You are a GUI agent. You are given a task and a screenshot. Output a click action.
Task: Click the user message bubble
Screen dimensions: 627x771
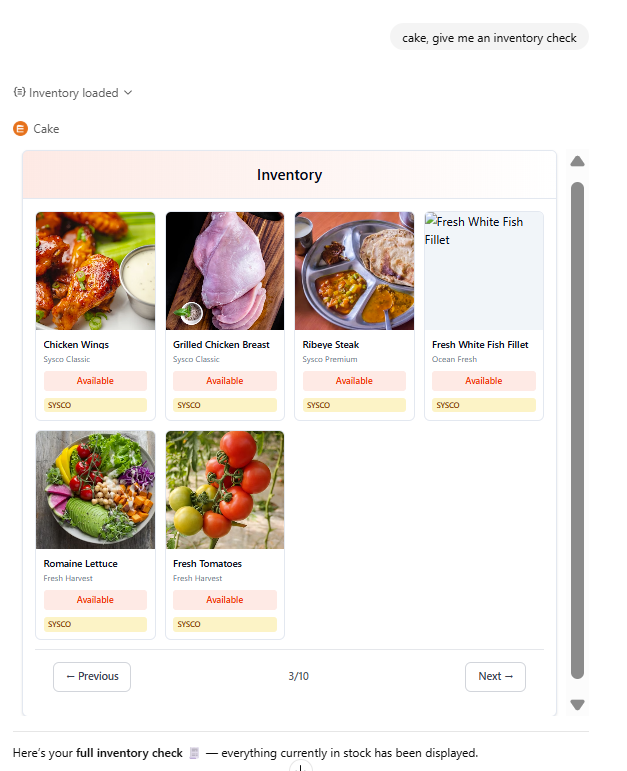point(489,38)
